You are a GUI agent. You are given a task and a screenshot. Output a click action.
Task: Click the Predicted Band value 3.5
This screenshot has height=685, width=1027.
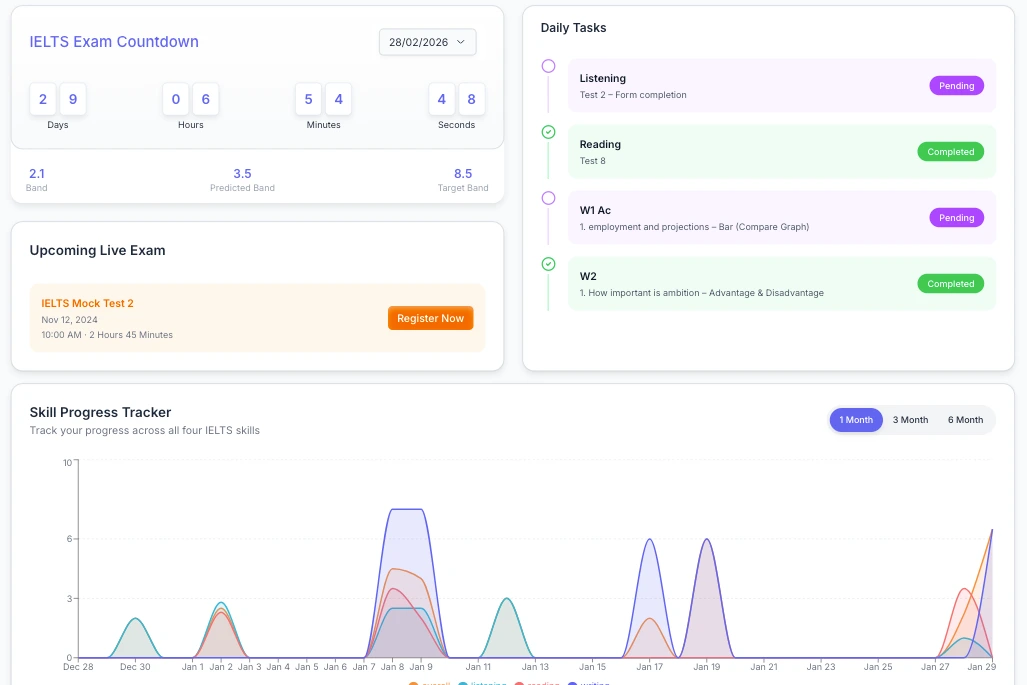click(x=242, y=173)
